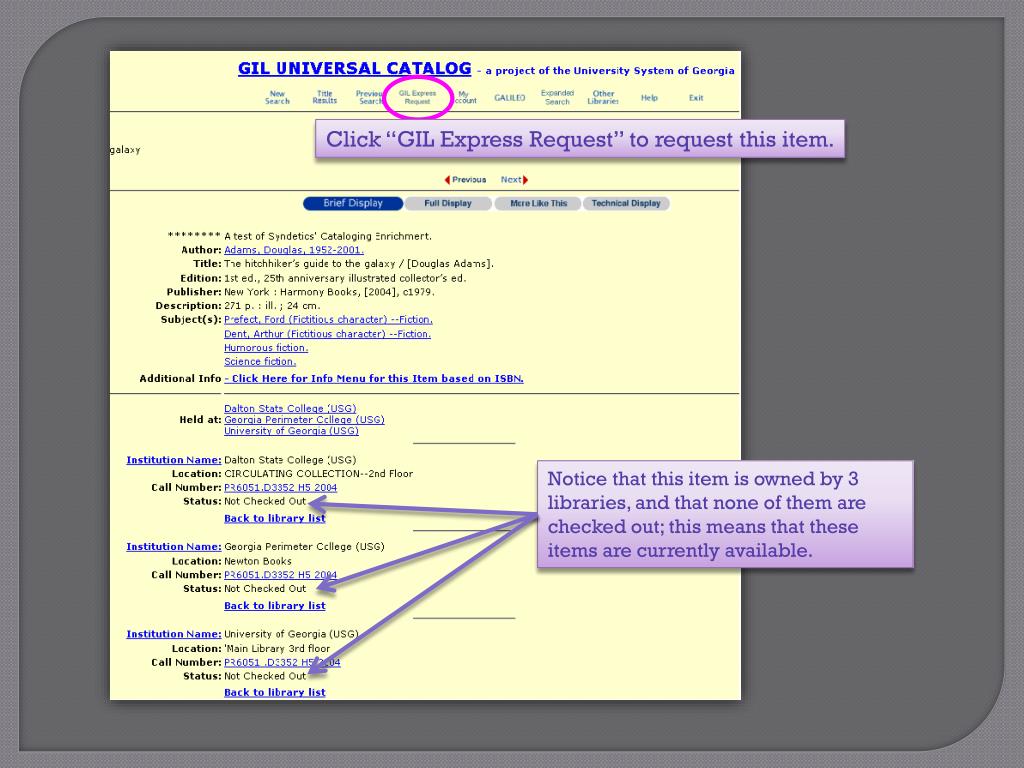
Task: Select the Newton Books location text
Action: pos(257,562)
